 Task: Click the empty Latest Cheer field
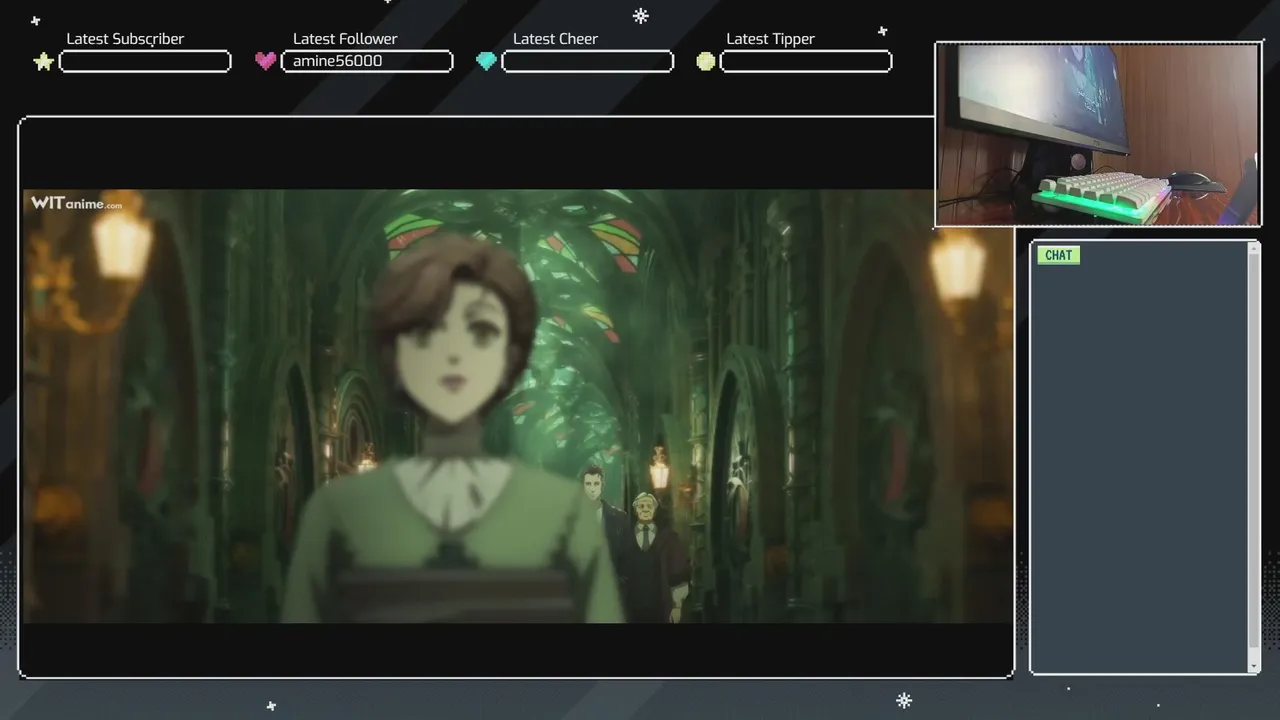click(587, 62)
